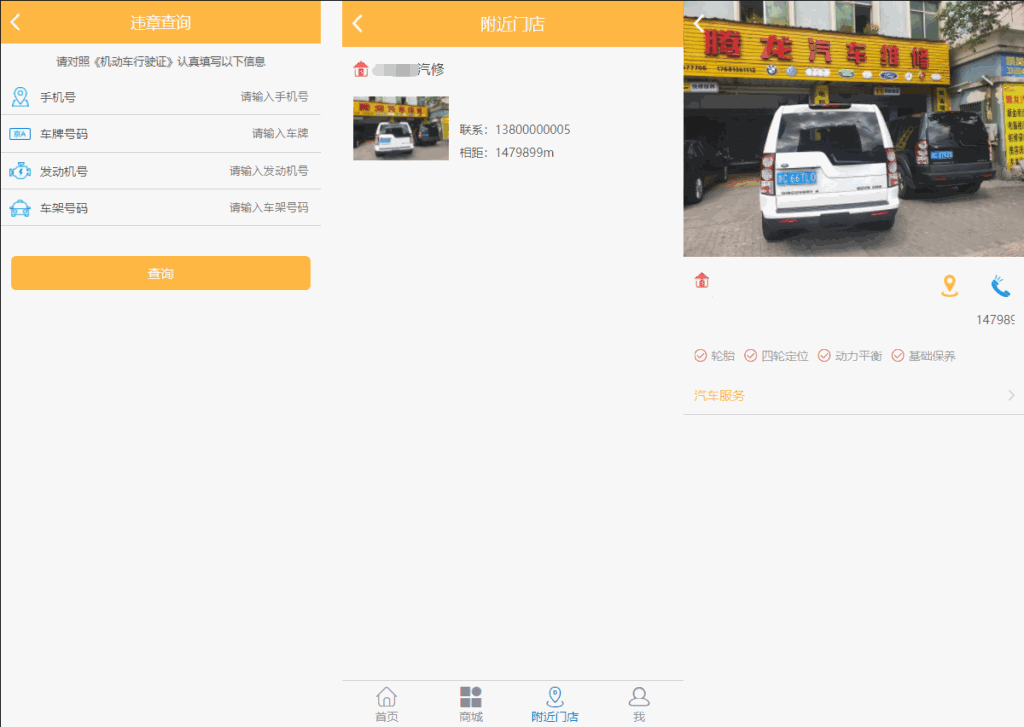Viewport: 1024px width, 727px height.
Task: Select the 手机号 phone icon
Action: point(22,97)
